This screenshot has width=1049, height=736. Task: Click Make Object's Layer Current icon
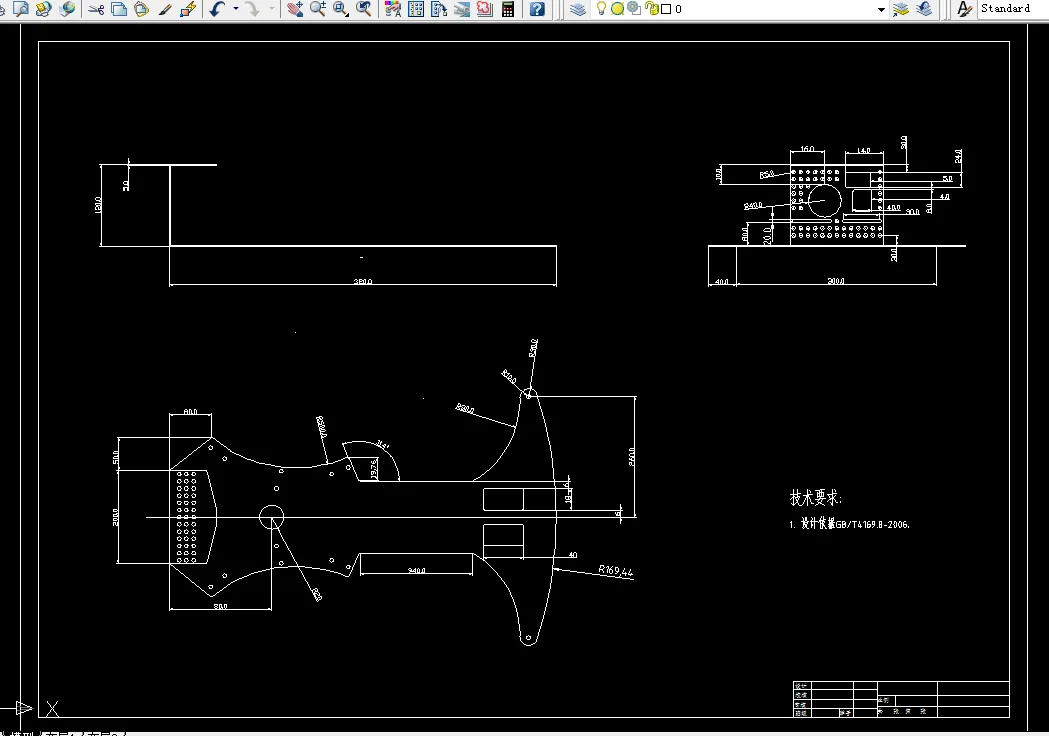pyautogui.click(x=901, y=9)
